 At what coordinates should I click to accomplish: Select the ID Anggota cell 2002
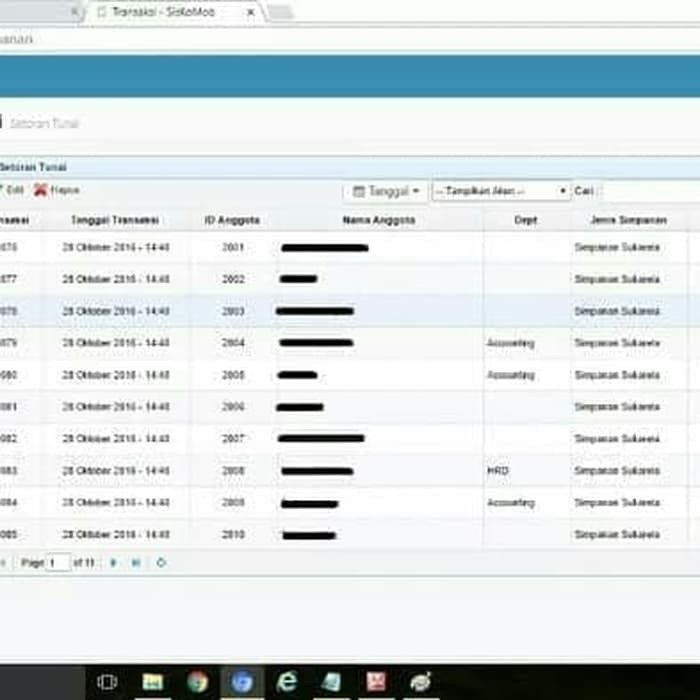233,279
